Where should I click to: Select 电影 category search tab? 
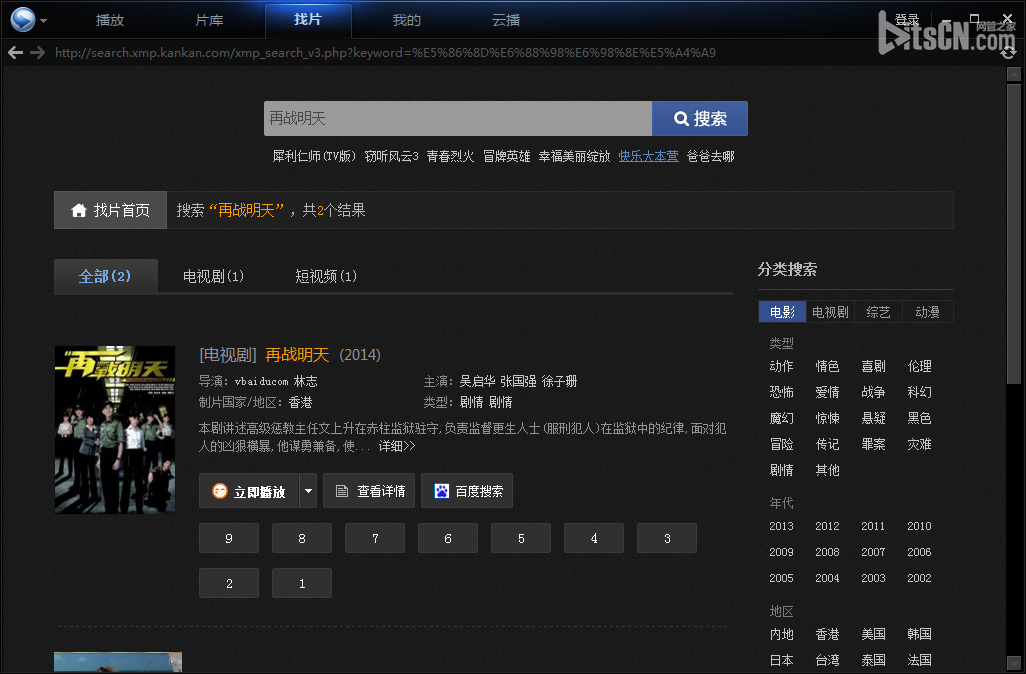pos(783,312)
